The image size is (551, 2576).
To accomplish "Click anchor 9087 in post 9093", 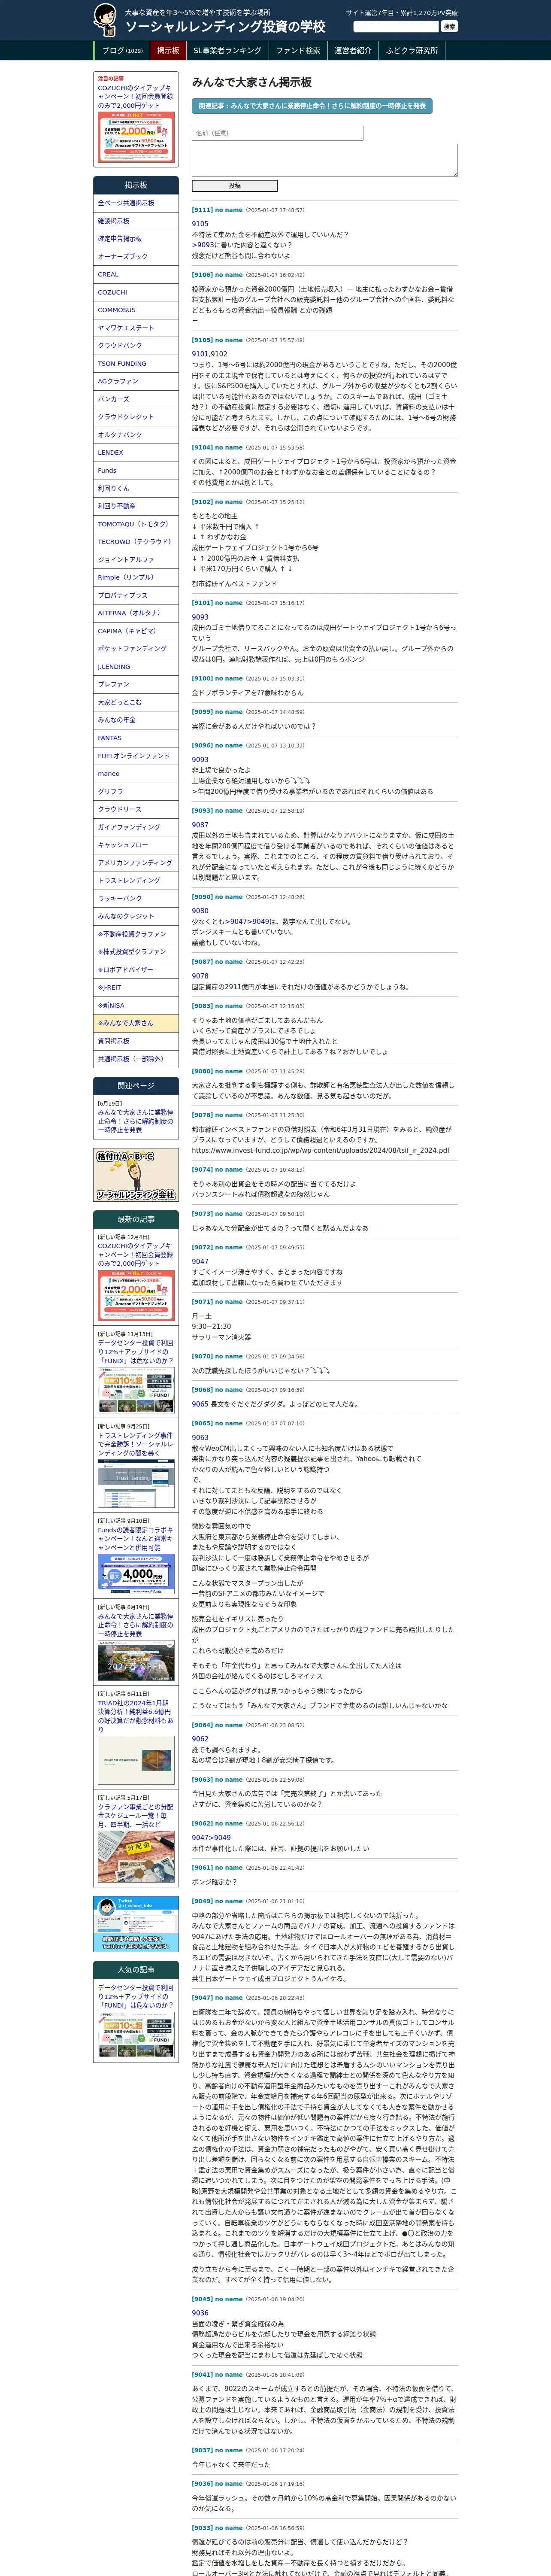I will 200,825.
